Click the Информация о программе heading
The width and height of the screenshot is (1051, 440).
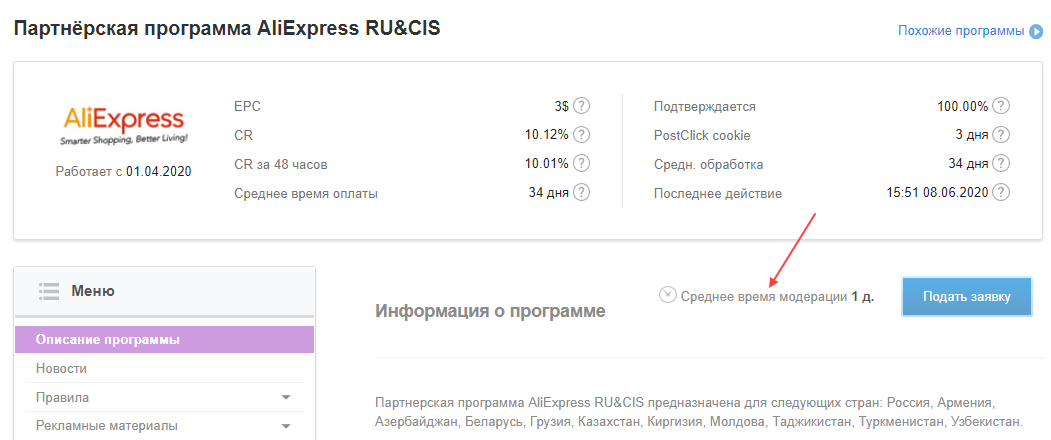coord(490,312)
